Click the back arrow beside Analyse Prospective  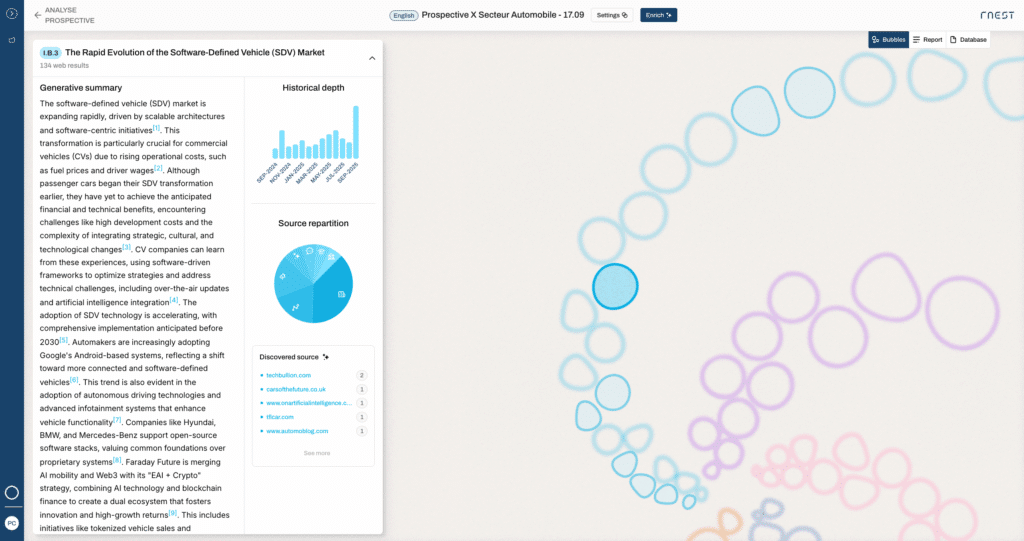point(38,15)
